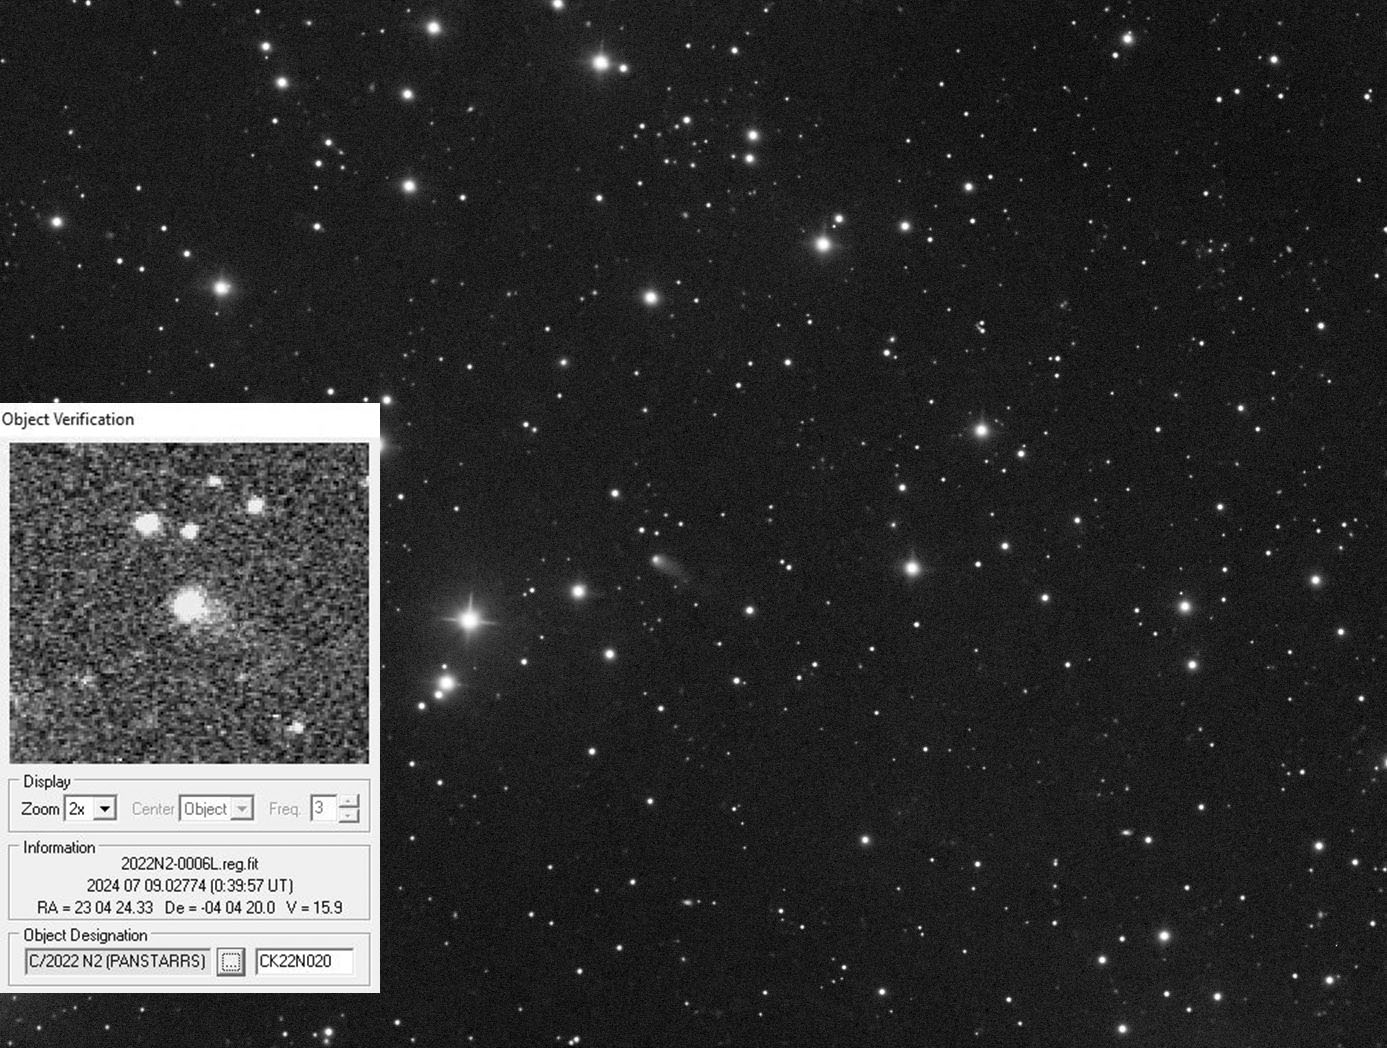
Task: Click the faint elongated comet in main image
Action: click(x=666, y=566)
